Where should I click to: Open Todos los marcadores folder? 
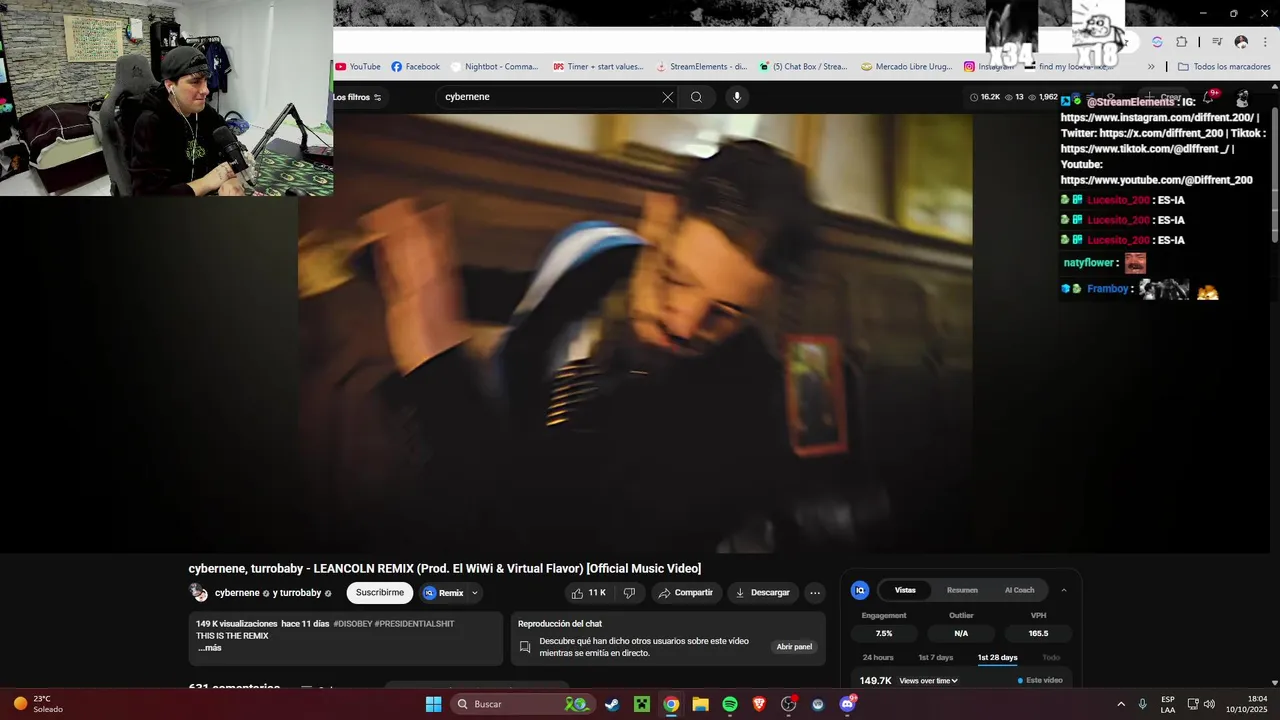pos(1224,67)
